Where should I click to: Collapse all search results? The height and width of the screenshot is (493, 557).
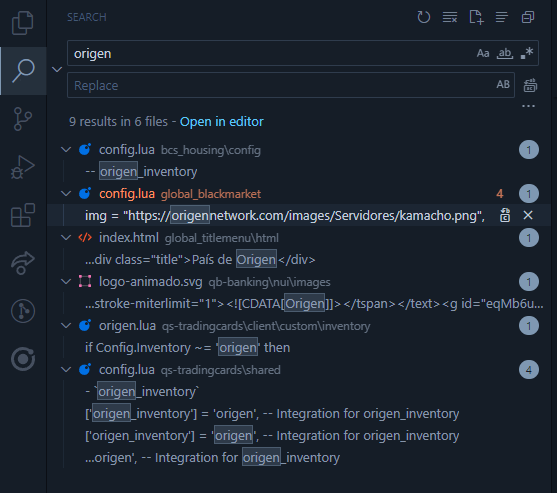(x=528, y=17)
